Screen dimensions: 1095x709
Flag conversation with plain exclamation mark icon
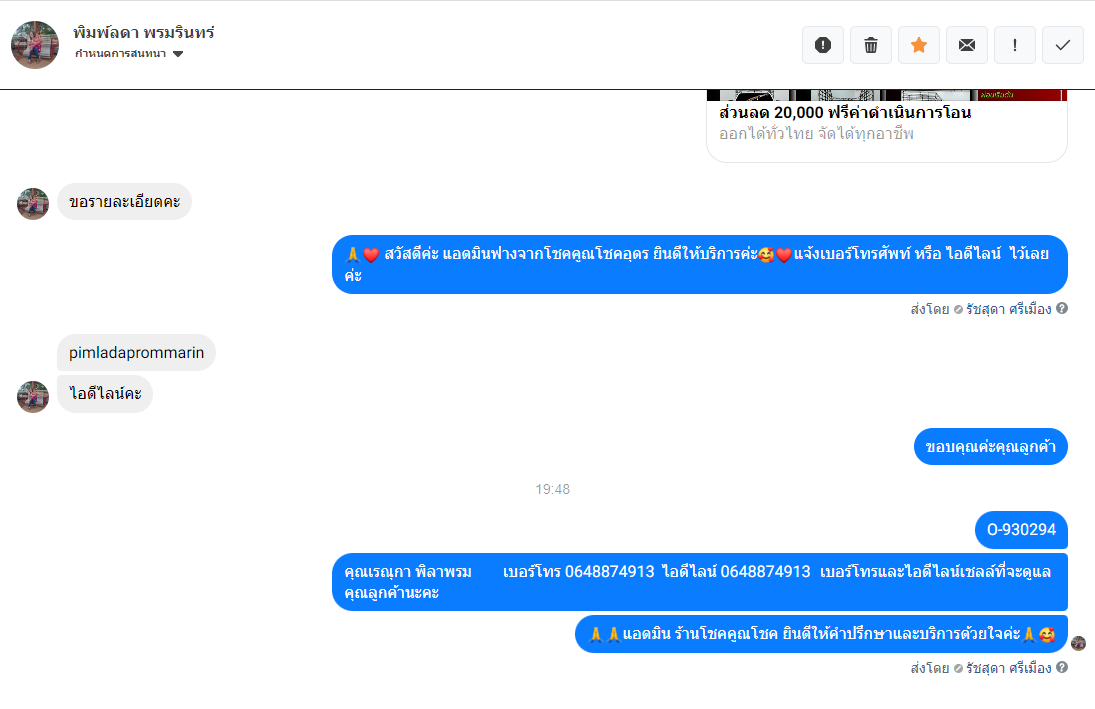(1015, 45)
